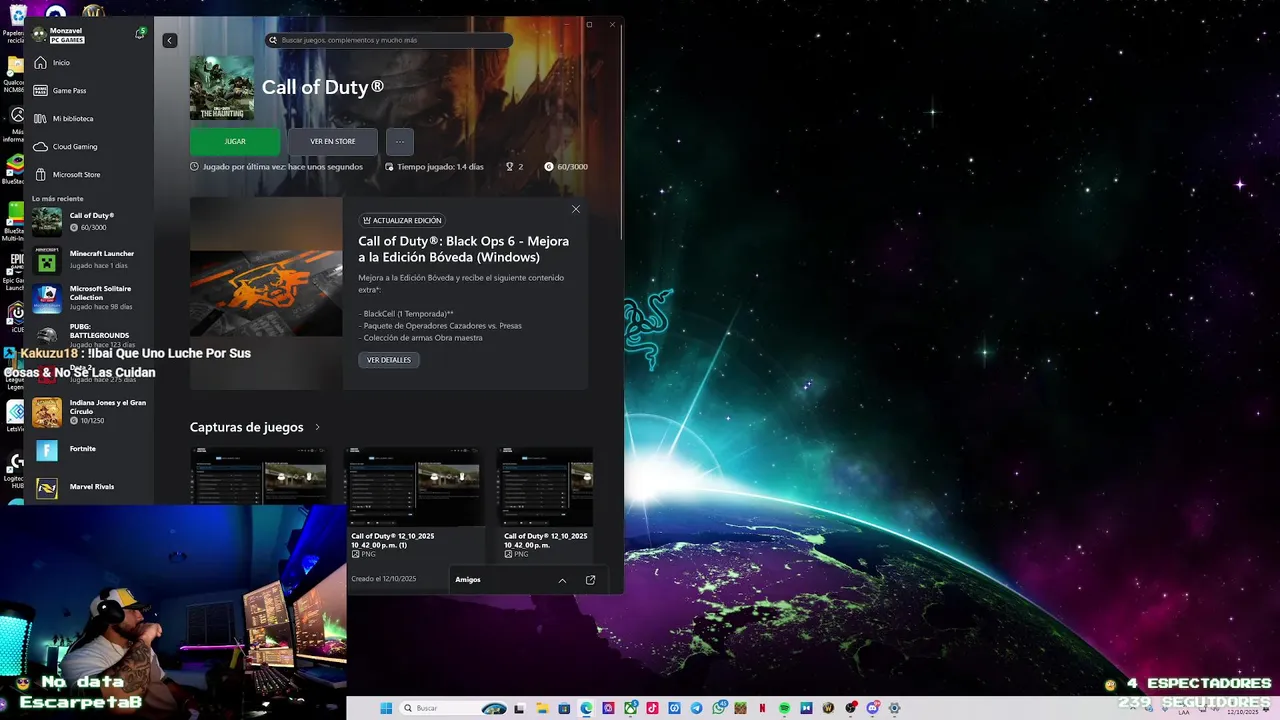Select Marvel Rivals in recent list
The image size is (1280, 720).
(x=90, y=487)
